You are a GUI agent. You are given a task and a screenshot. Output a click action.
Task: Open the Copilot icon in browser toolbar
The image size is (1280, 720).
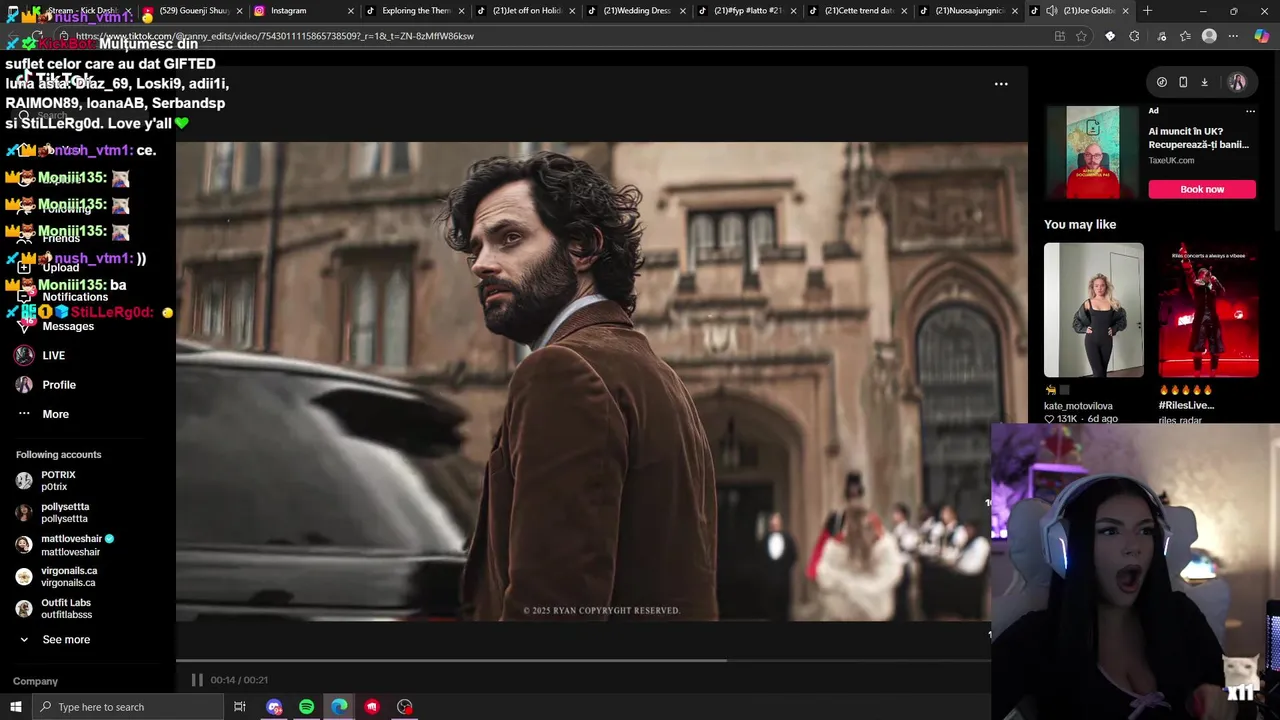1261,36
